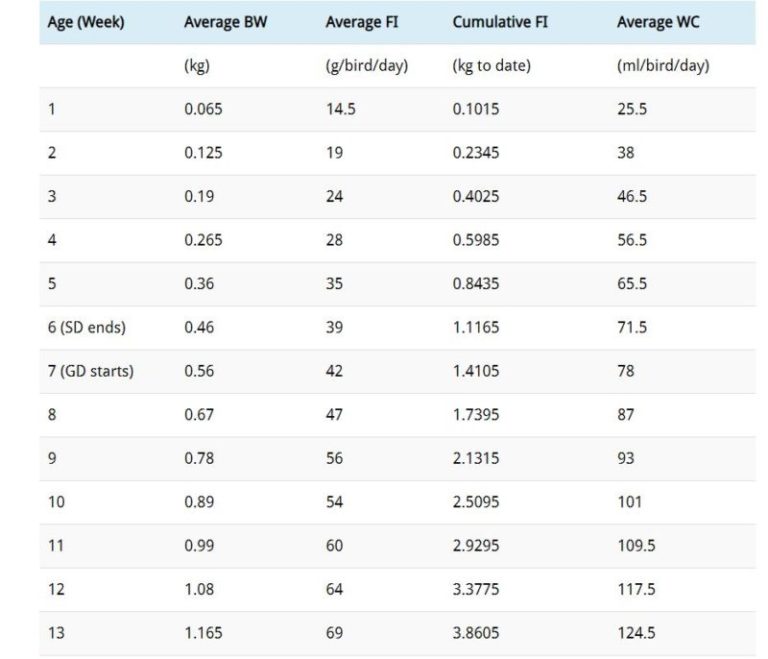Select cumulative FI value 0.8435
The image size is (768, 659).
pos(476,284)
